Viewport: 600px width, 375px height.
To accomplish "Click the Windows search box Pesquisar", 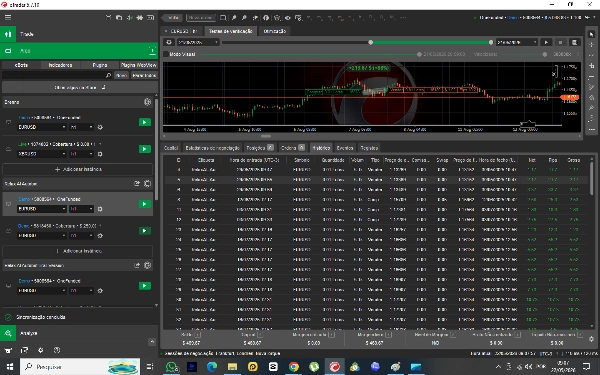I will tap(80, 367).
